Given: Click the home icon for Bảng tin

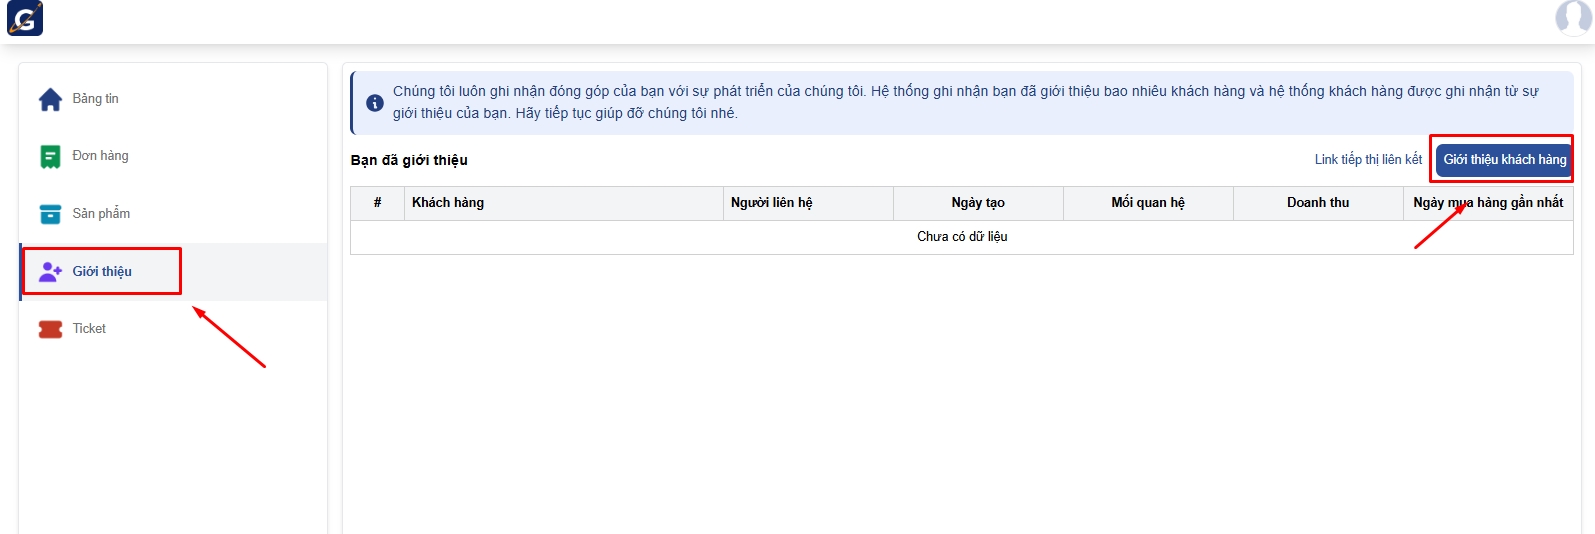Looking at the screenshot, I should (50, 100).
